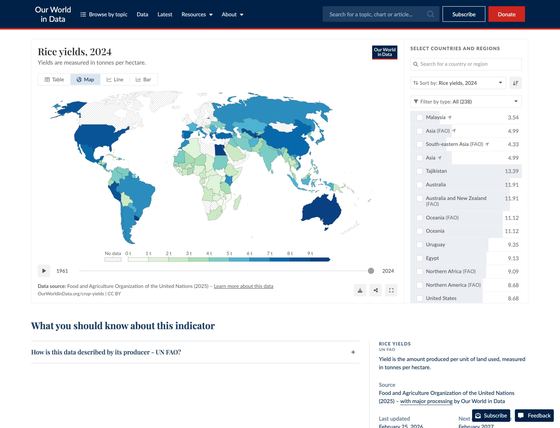
Task: Select the Oceania (FAO) checkbox
Action: click(x=420, y=218)
